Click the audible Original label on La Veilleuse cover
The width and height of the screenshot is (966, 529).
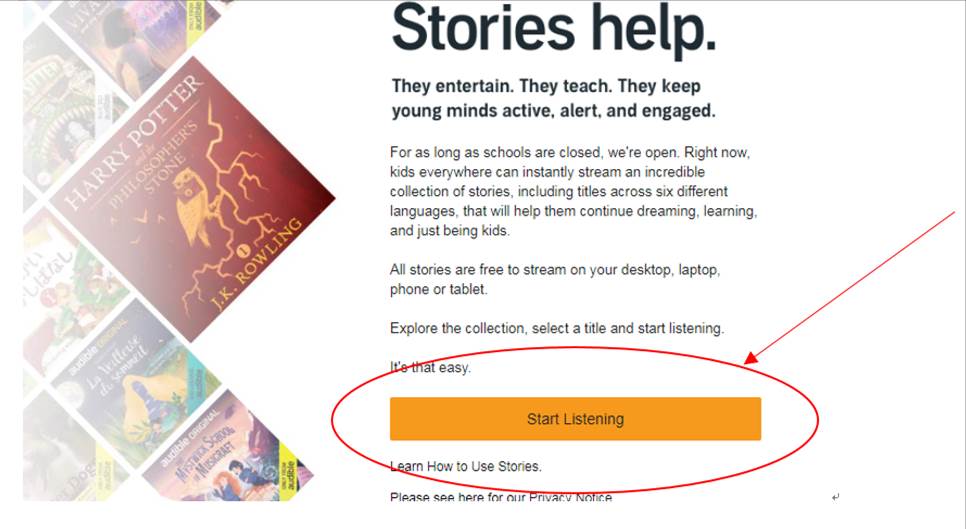(x=99, y=347)
